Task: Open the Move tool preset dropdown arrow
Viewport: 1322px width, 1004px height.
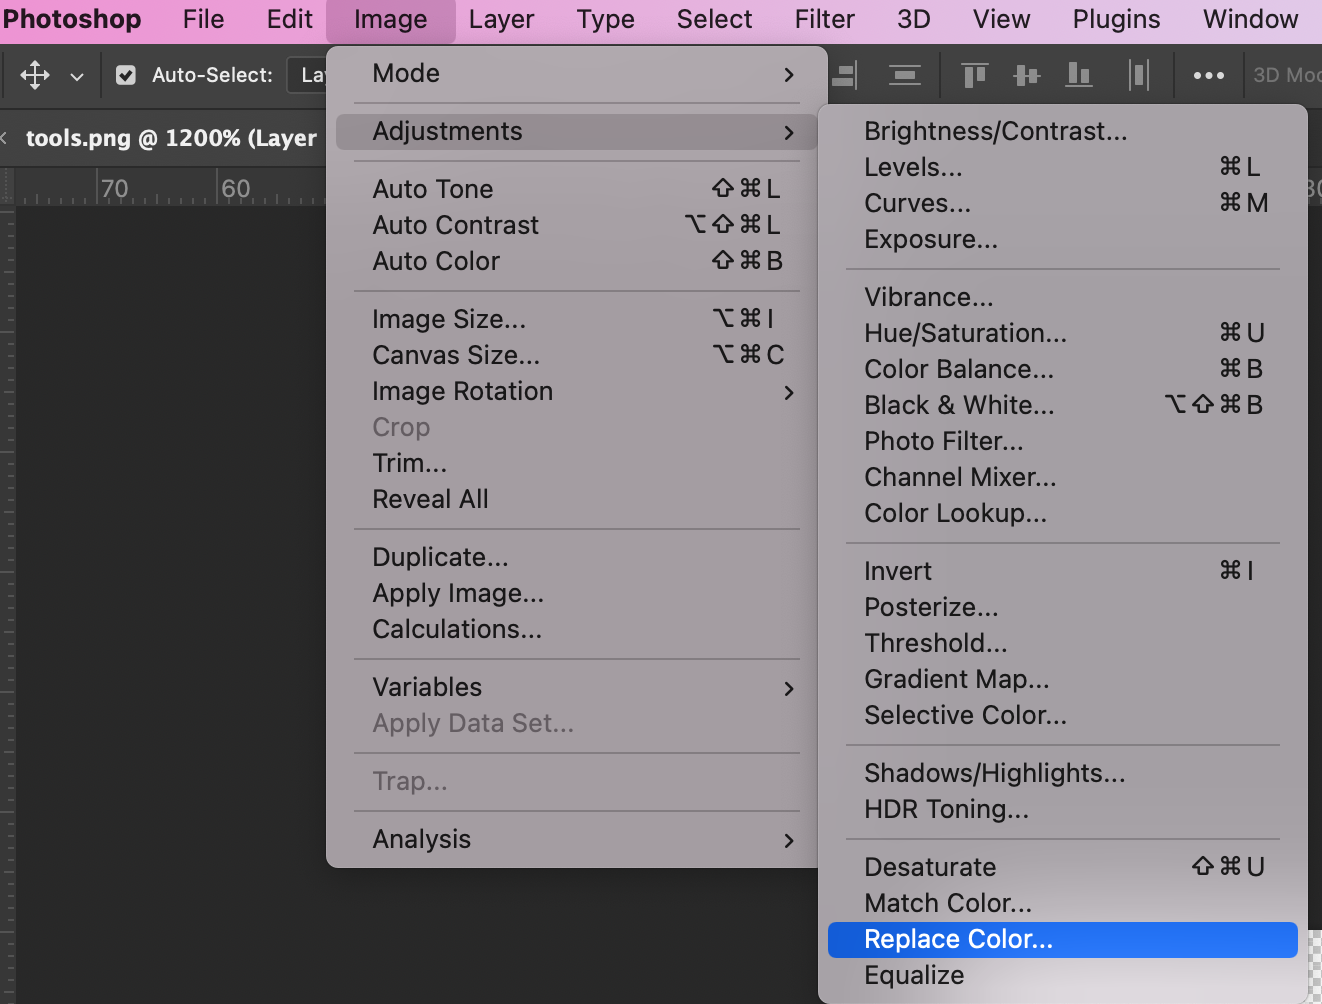Action: pos(77,76)
